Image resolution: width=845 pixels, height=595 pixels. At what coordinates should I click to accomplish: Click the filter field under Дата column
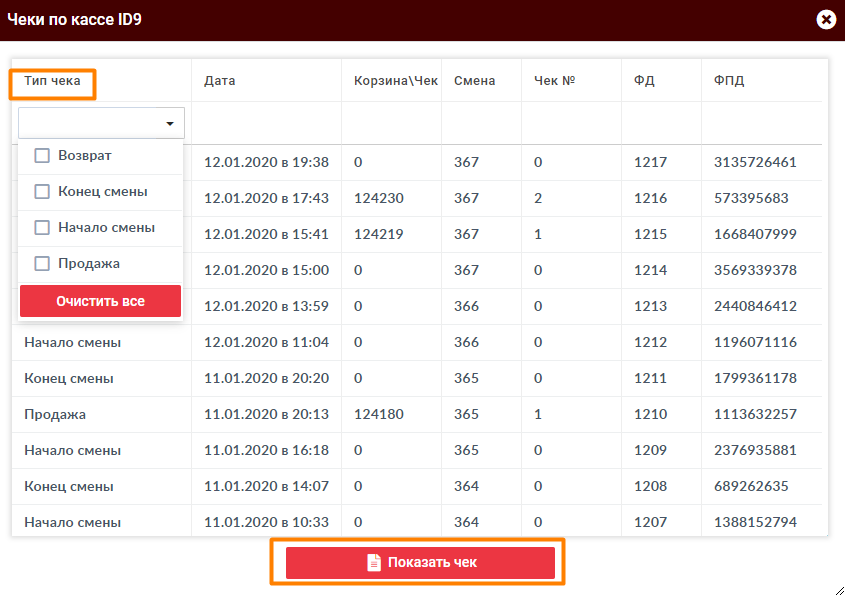[x=266, y=124]
